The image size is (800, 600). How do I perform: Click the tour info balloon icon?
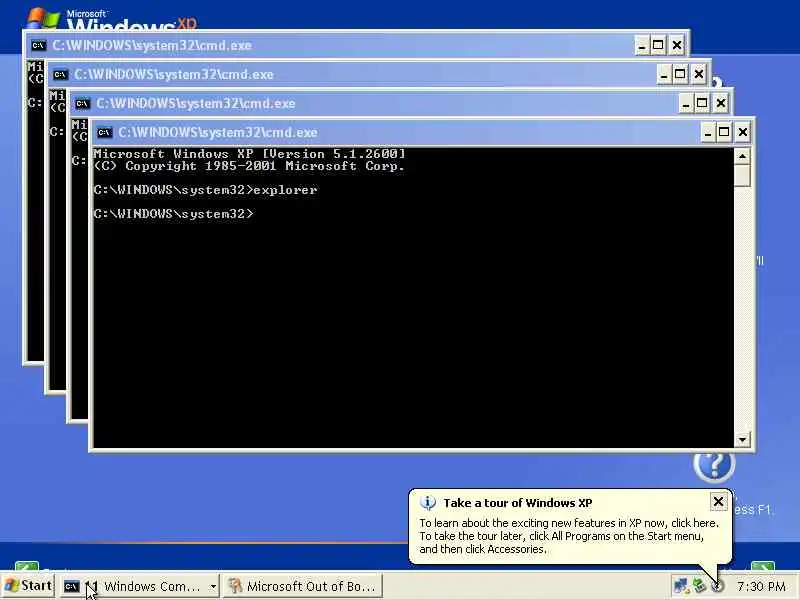[428, 503]
